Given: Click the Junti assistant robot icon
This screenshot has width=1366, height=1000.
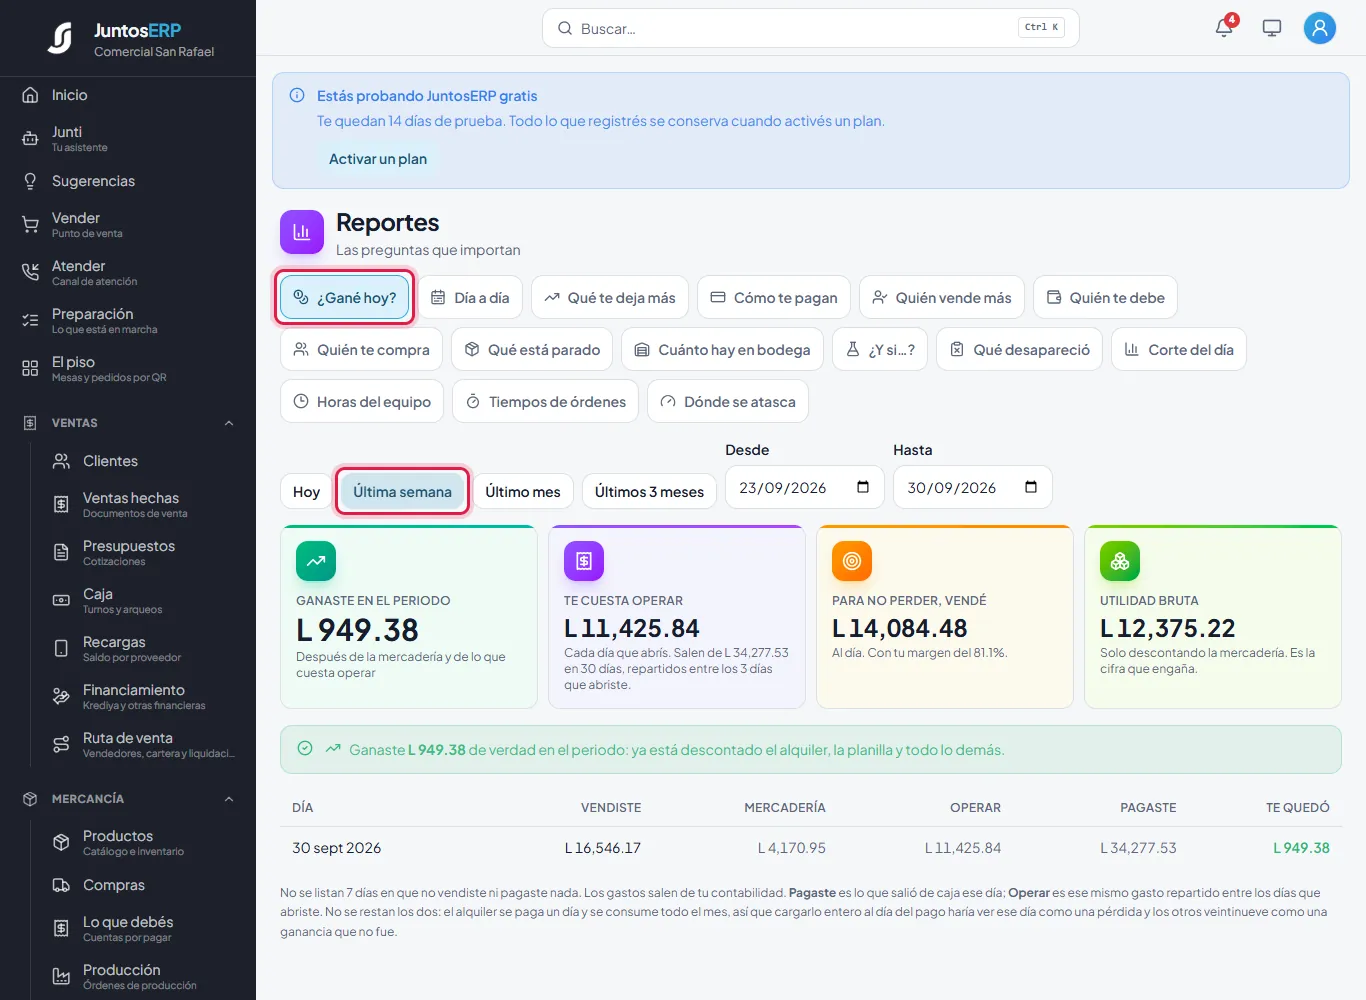Looking at the screenshot, I should 30,139.
